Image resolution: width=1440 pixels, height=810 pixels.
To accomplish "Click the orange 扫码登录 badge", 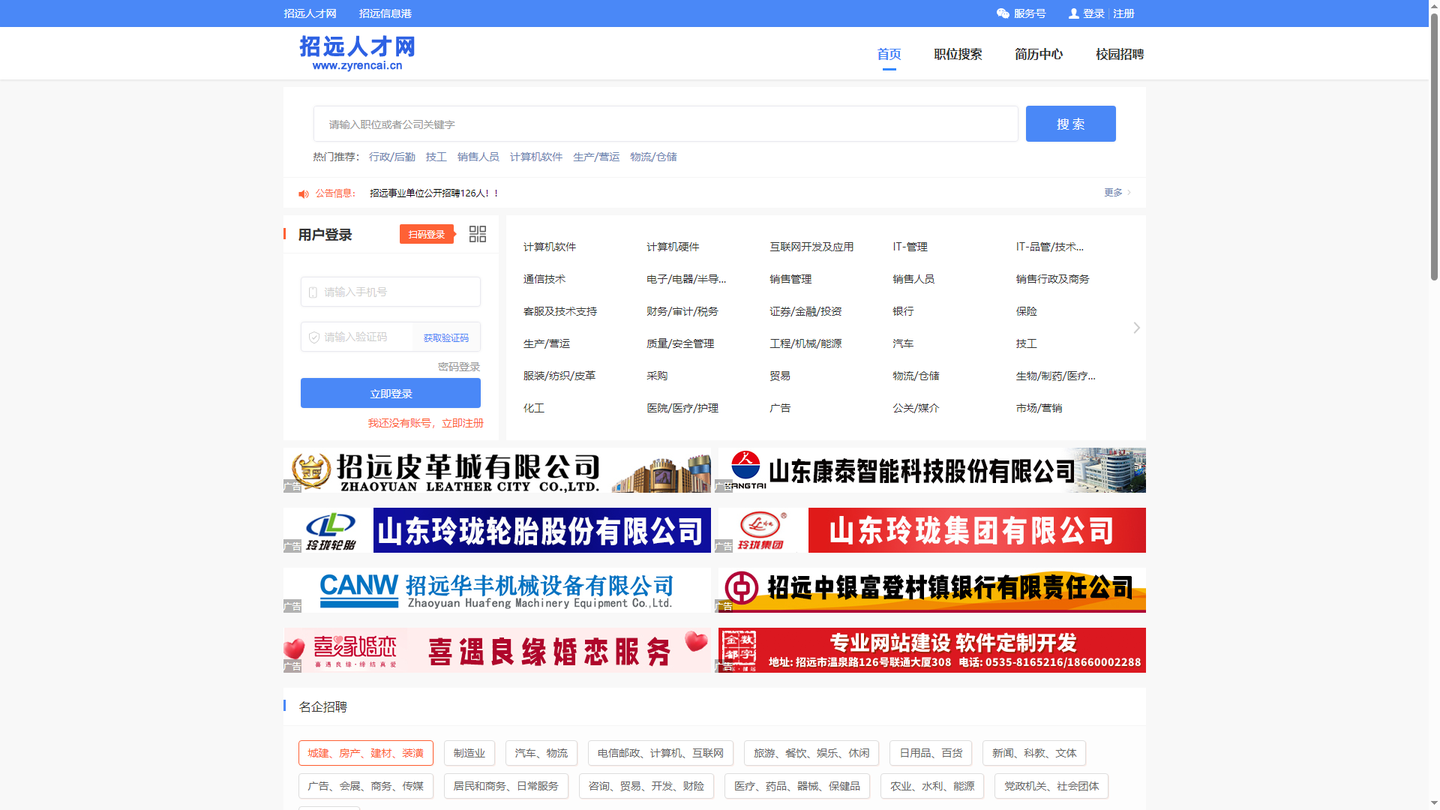I will tap(427, 234).
